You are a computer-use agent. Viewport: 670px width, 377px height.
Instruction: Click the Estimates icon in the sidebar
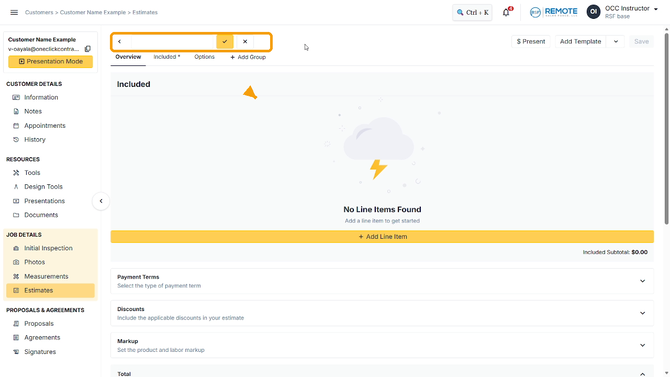pos(16,291)
